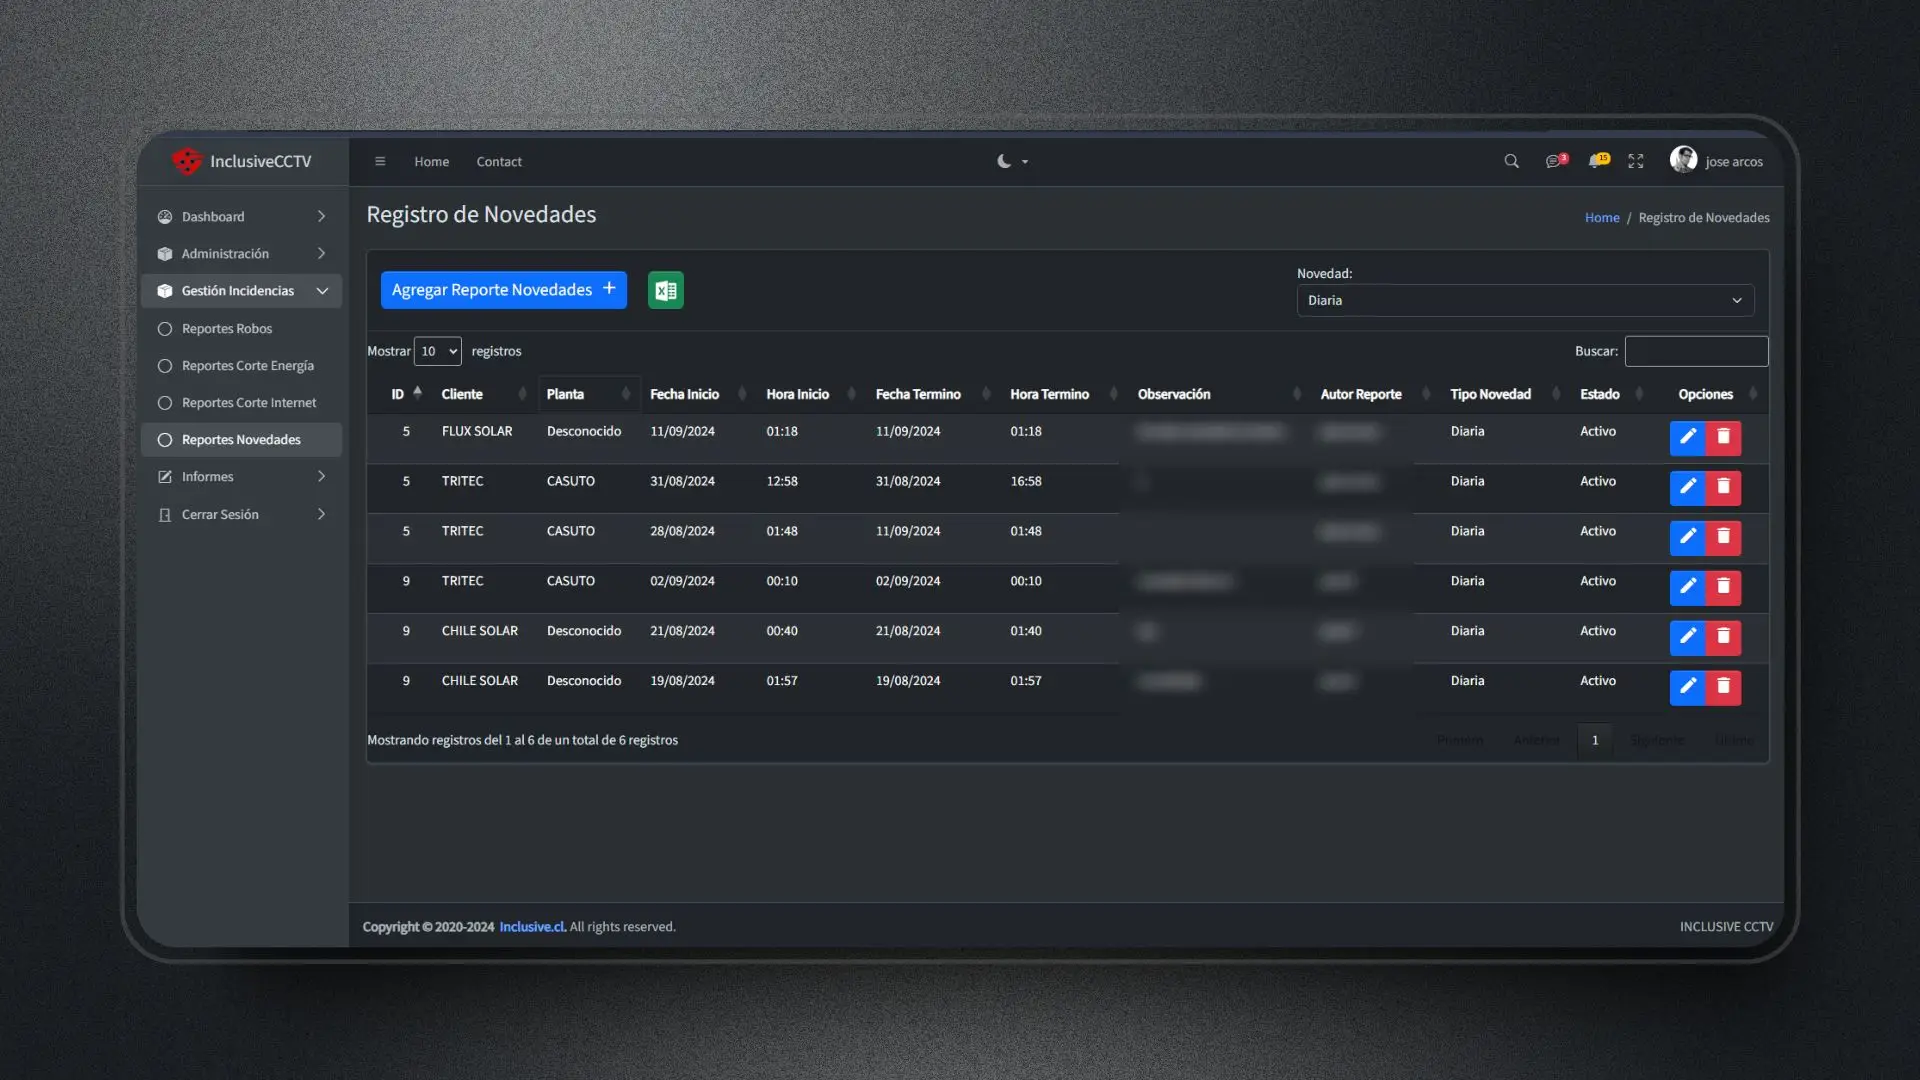Collapse the Gestión Incidencias section
This screenshot has height=1080, width=1920.
(x=241, y=291)
